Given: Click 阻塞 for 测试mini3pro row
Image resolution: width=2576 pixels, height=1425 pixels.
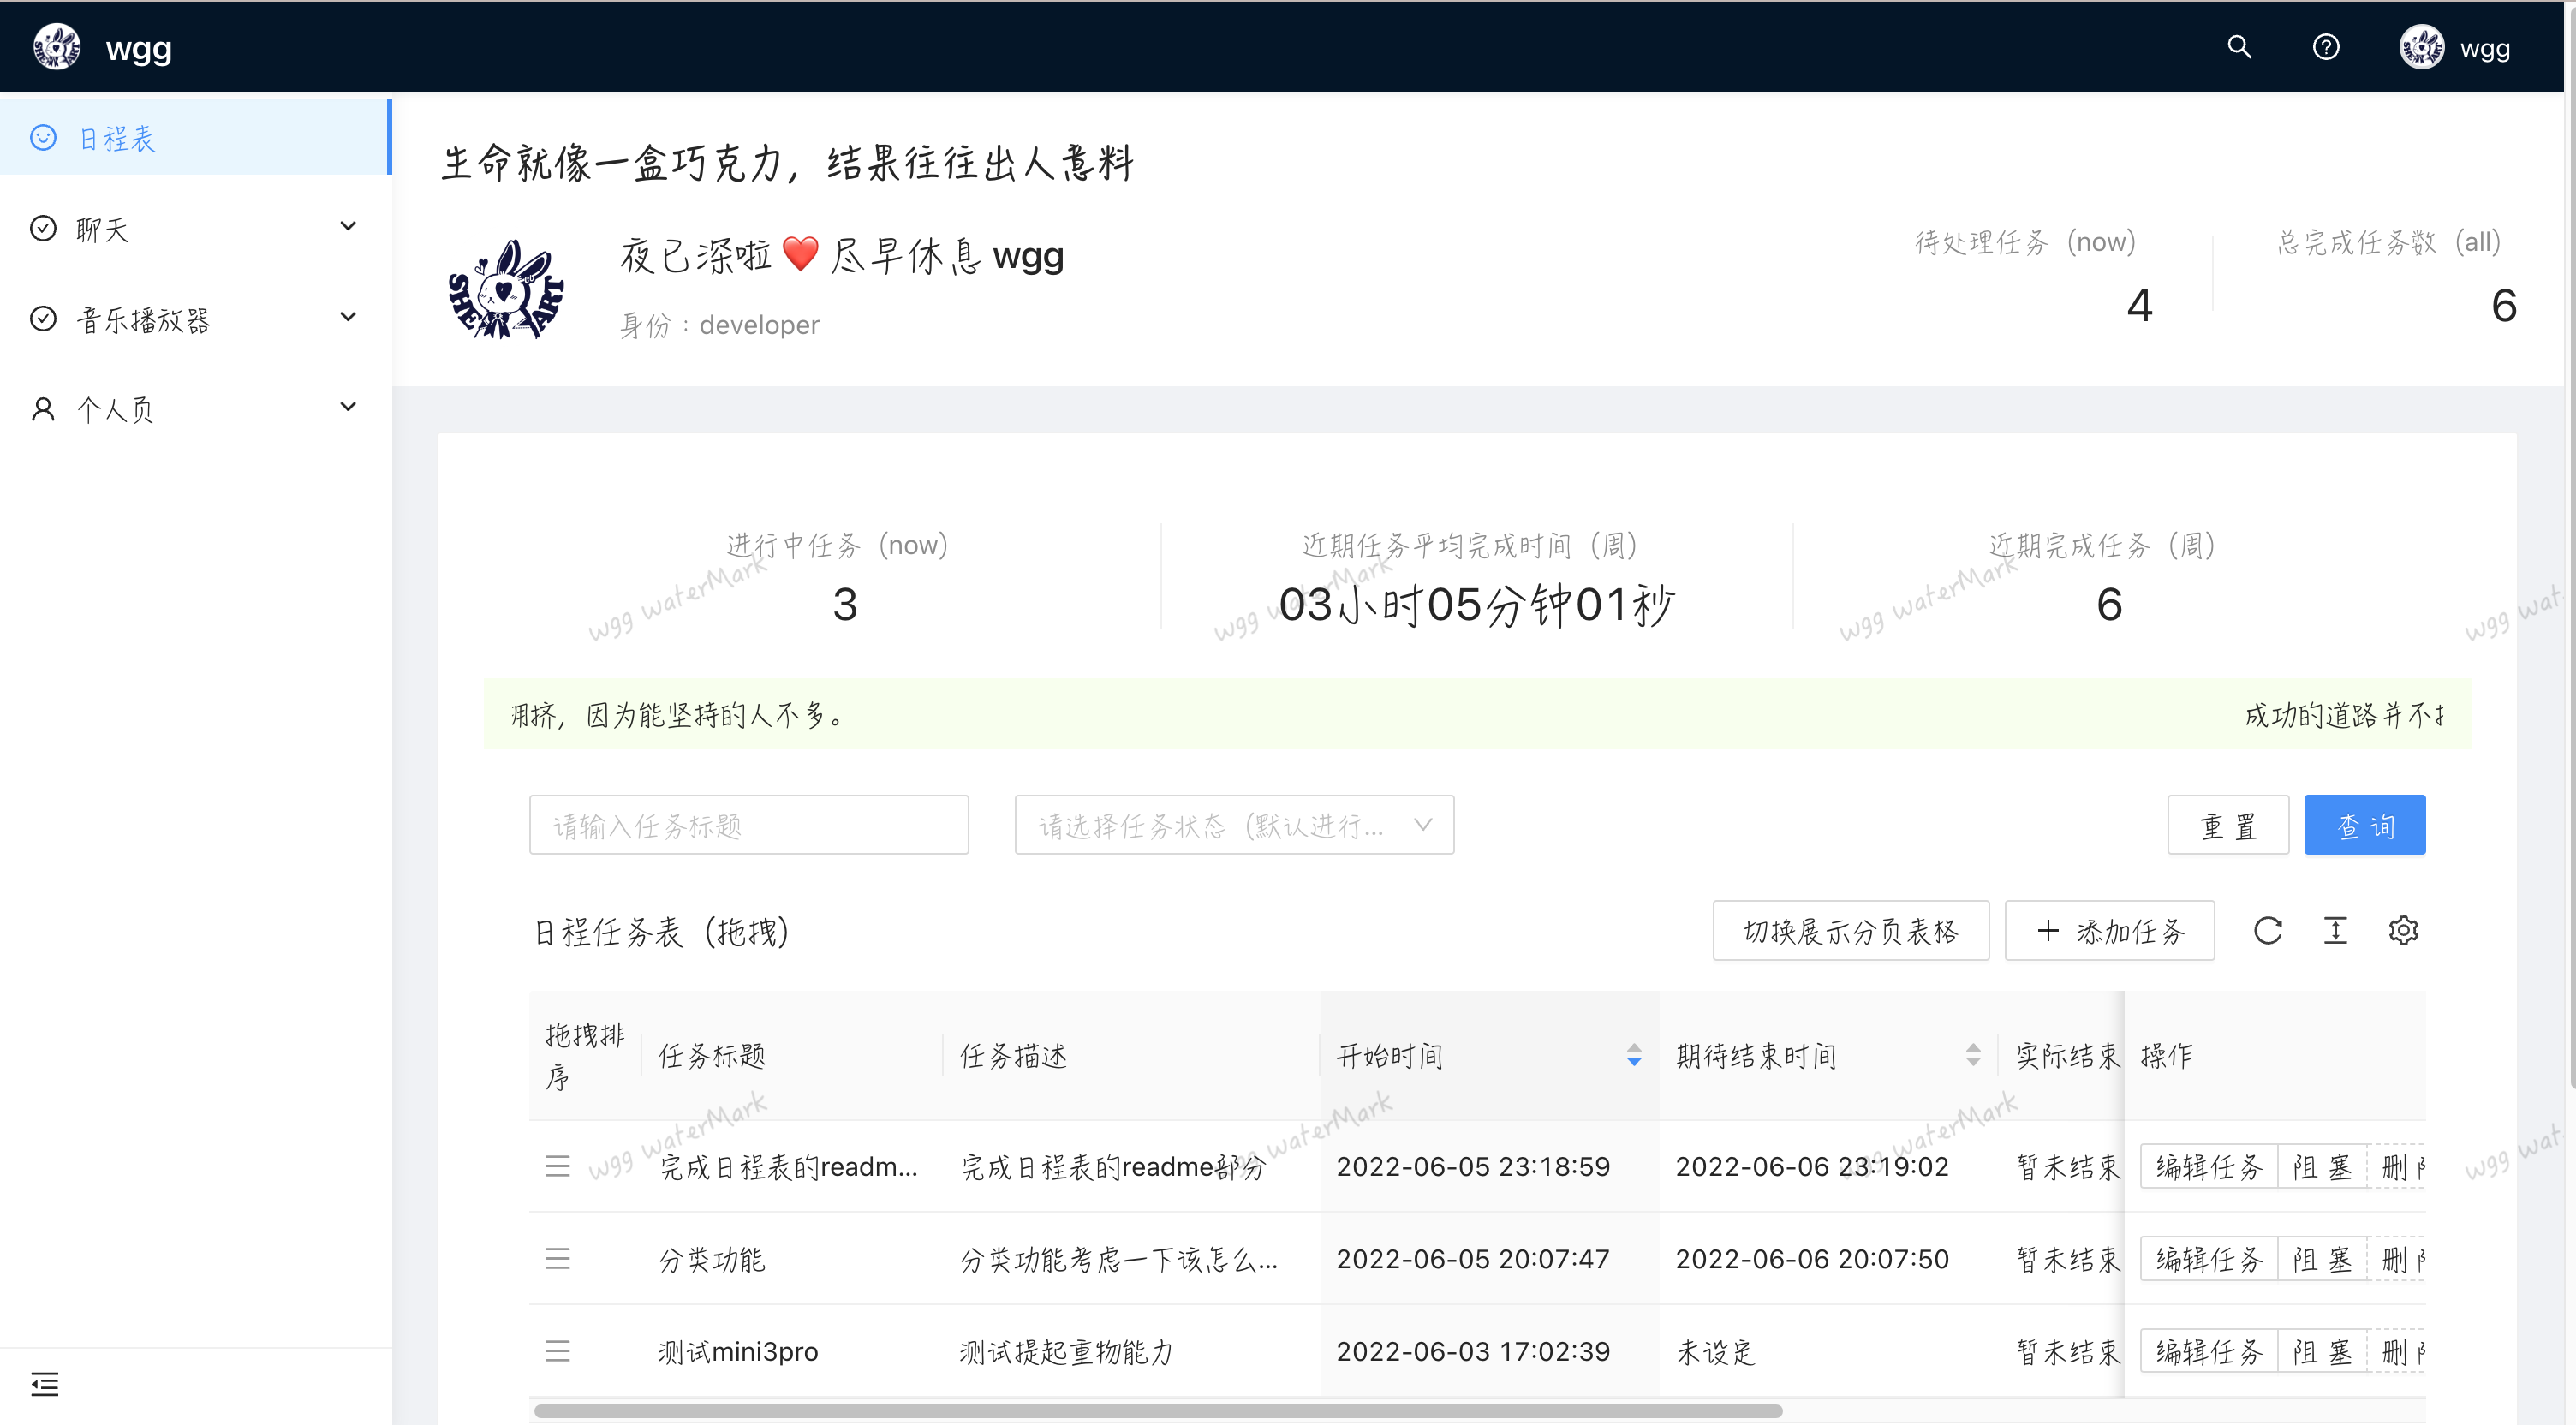Looking at the screenshot, I should pyautogui.click(x=2322, y=1351).
